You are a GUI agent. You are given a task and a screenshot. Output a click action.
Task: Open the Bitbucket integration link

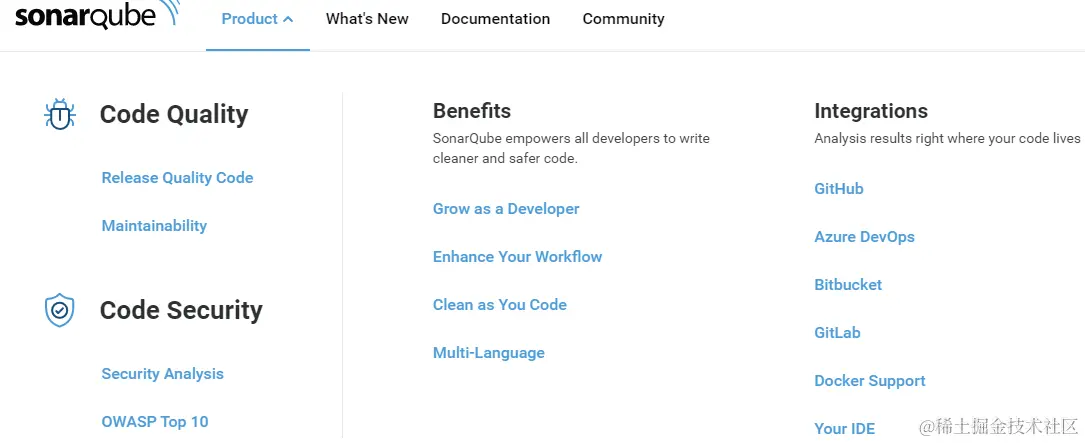pyautogui.click(x=848, y=284)
